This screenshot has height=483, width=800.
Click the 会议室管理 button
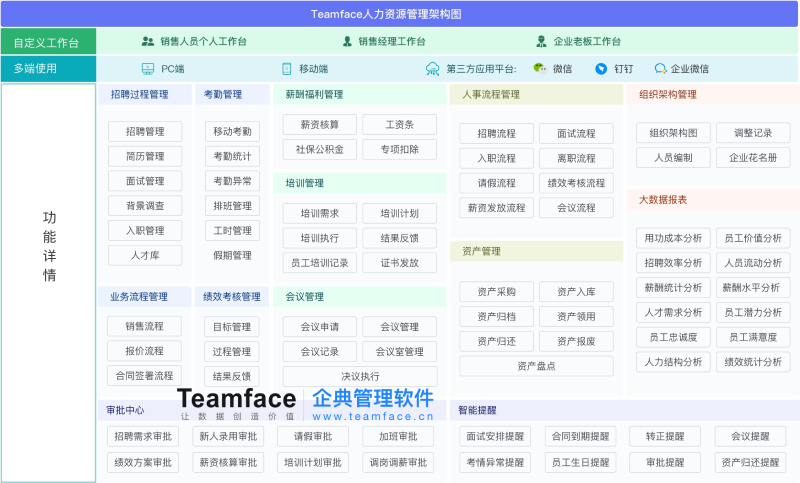(399, 351)
